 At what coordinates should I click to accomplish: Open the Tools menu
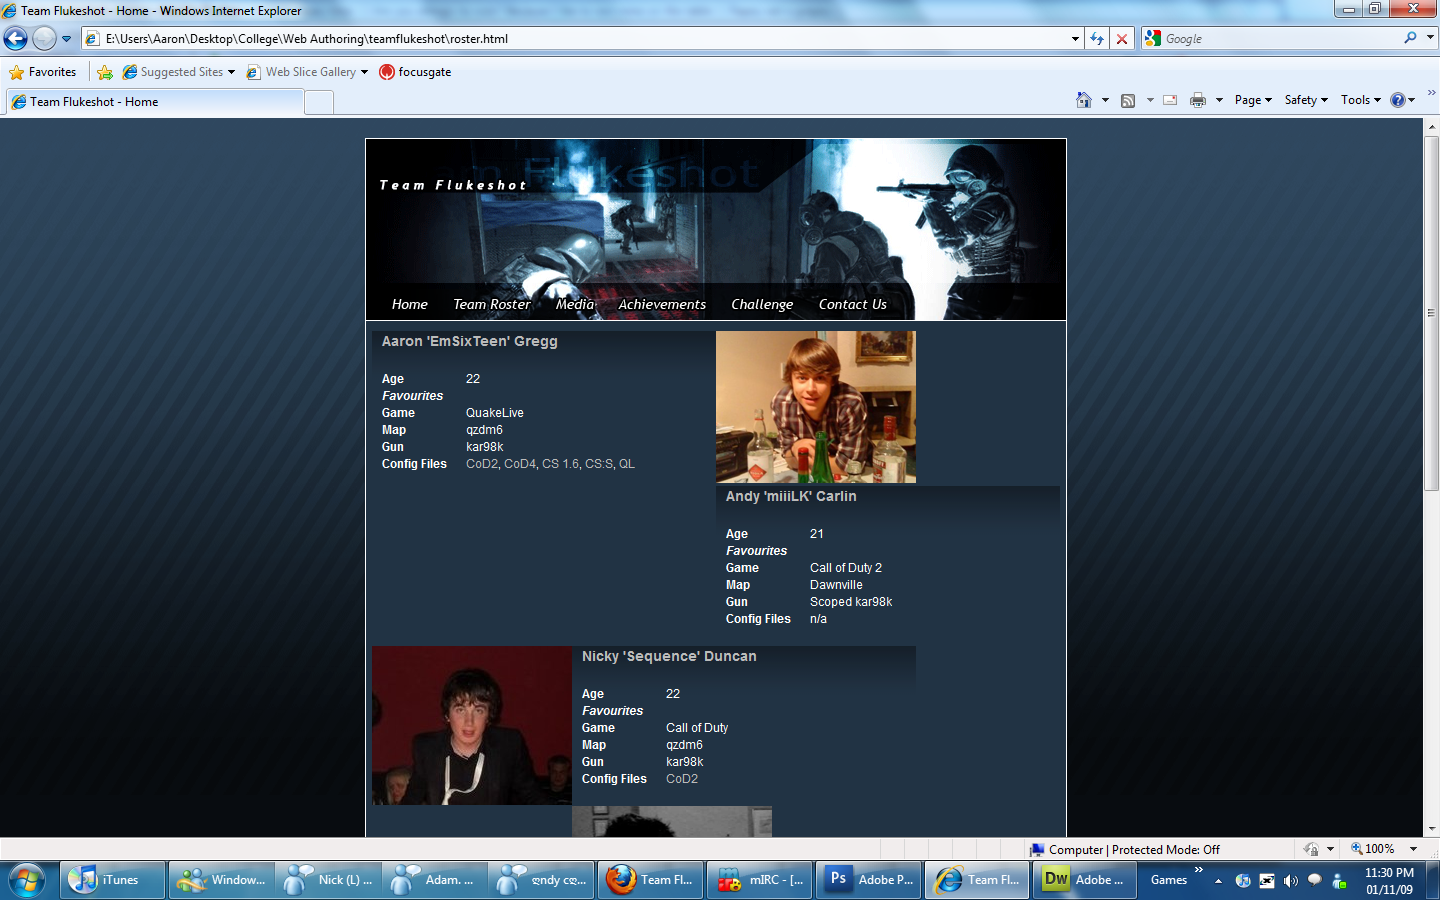[x=1360, y=100]
